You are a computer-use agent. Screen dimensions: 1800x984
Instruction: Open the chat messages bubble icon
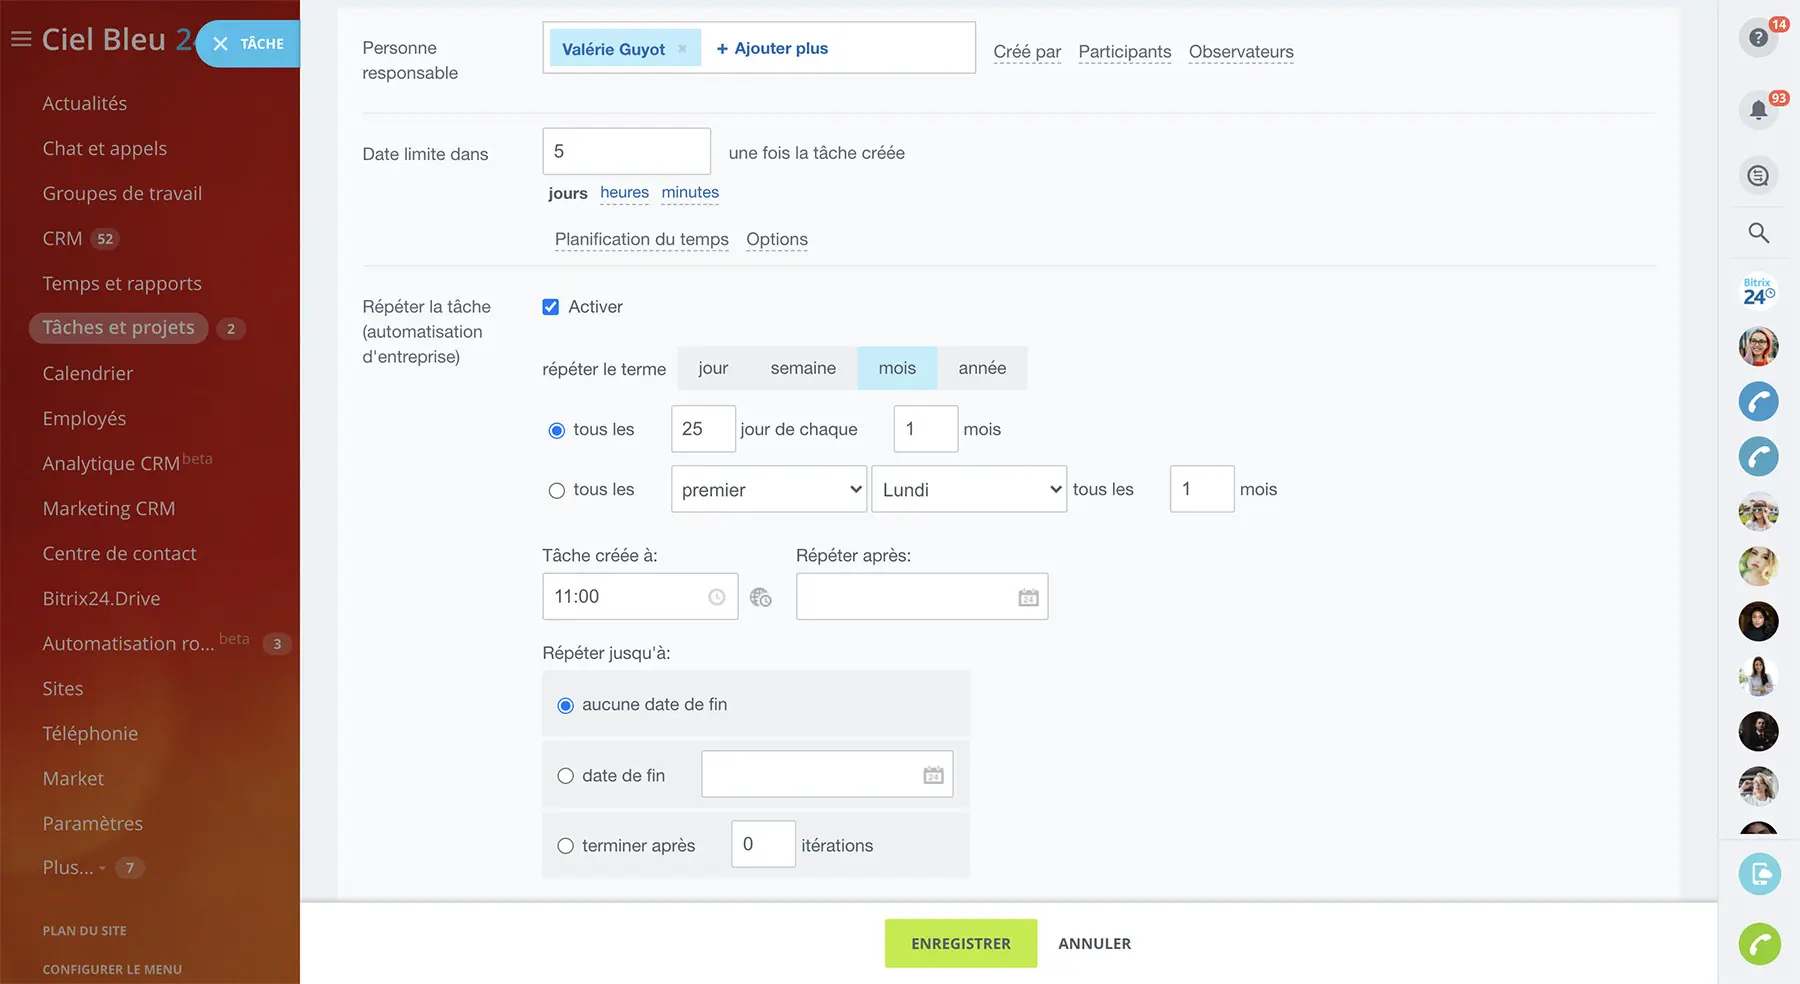click(x=1758, y=176)
